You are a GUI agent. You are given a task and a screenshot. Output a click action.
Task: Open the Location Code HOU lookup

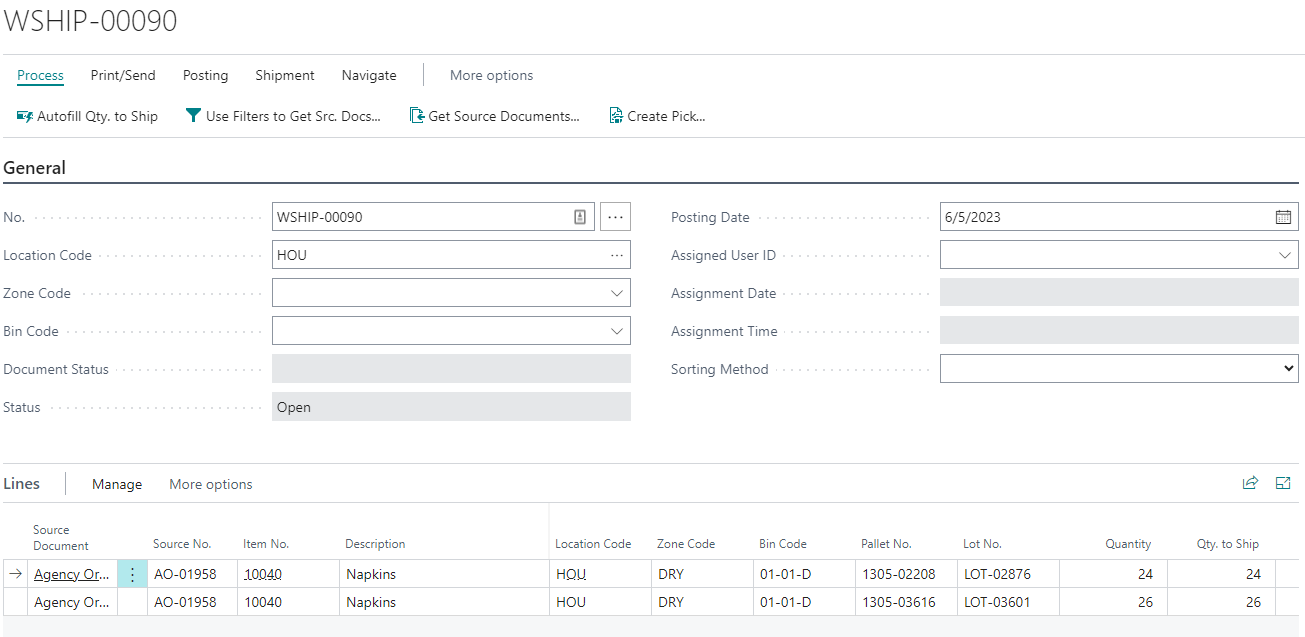(617, 255)
